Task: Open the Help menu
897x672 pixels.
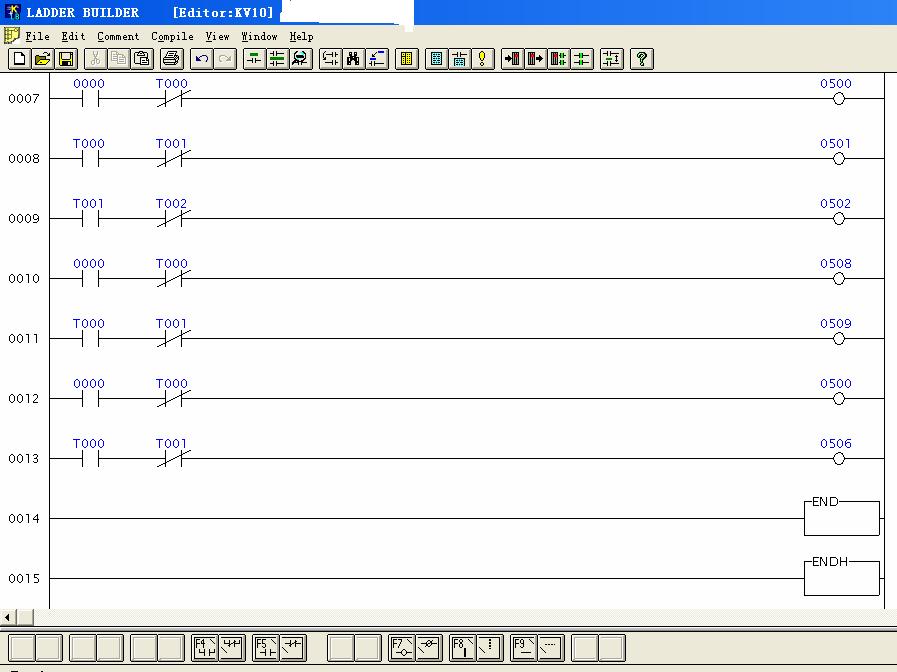Action: [301, 37]
